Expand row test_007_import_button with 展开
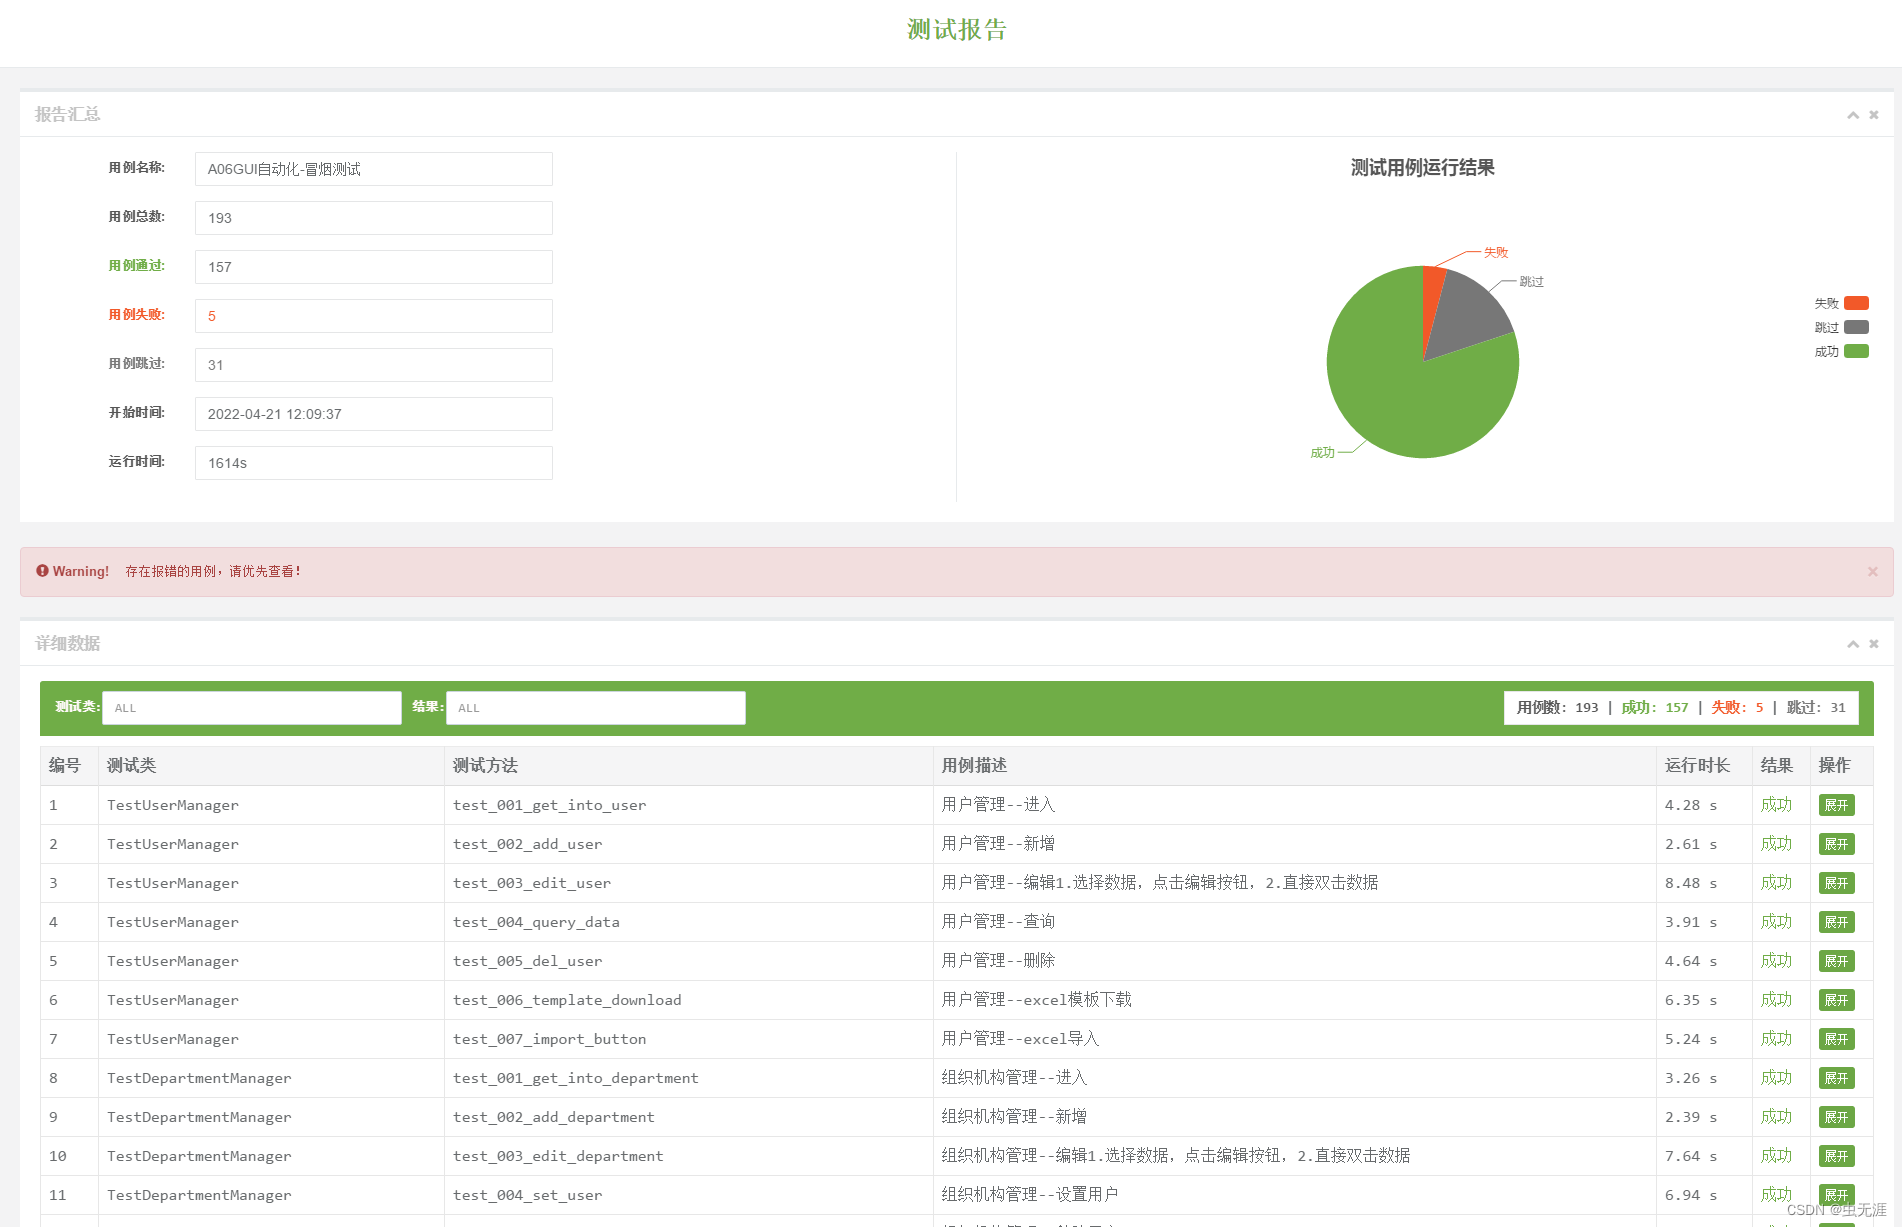Viewport: 1902px width, 1227px height. pyautogui.click(x=1837, y=1039)
